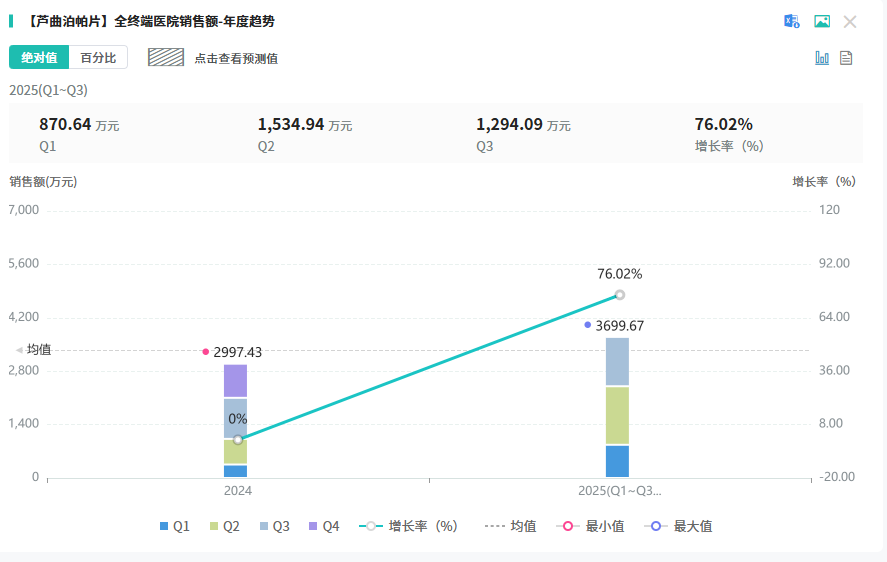Screen dimensions: 887x562
Task: Toggle 最小值 marker legend
Action: click(x=590, y=526)
